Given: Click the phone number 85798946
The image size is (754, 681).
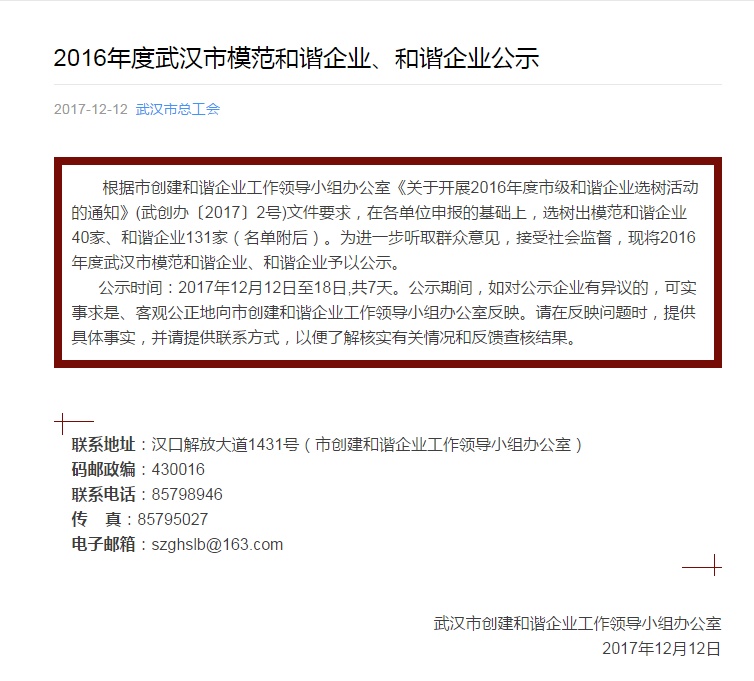Looking at the screenshot, I should [187, 494].
